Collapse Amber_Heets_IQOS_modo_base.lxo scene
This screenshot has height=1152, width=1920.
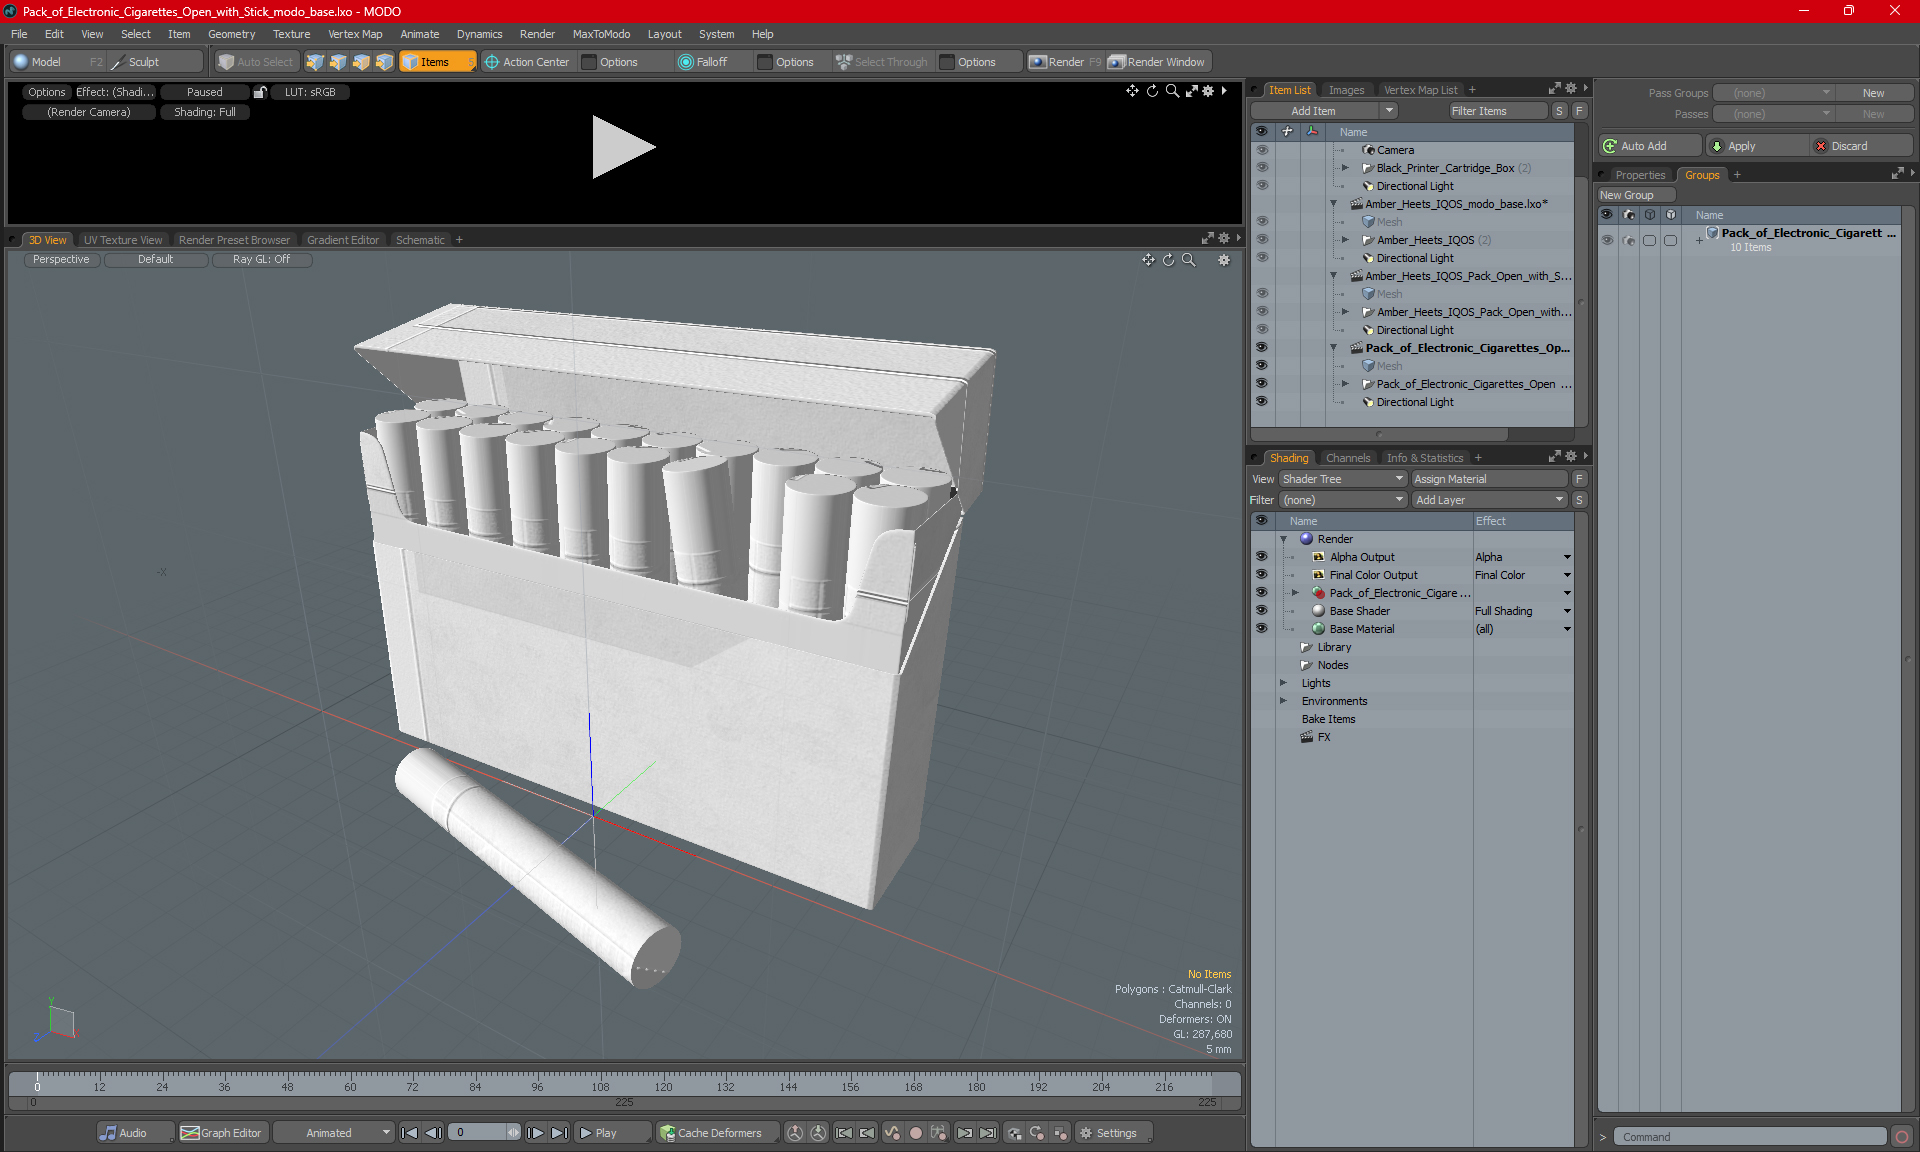1333,204
